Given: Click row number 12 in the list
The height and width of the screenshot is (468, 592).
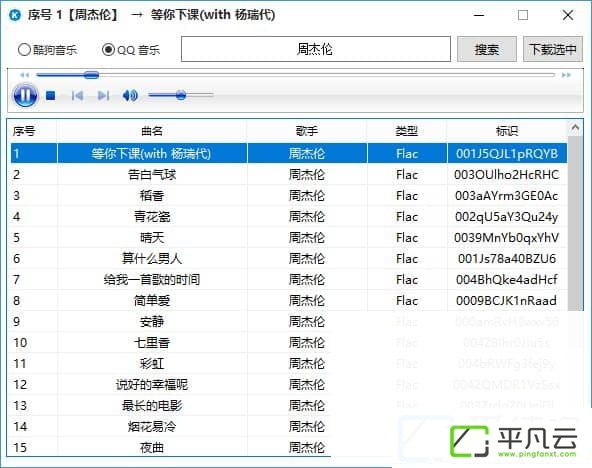Looking at the screenshot, I should point(20,385).
